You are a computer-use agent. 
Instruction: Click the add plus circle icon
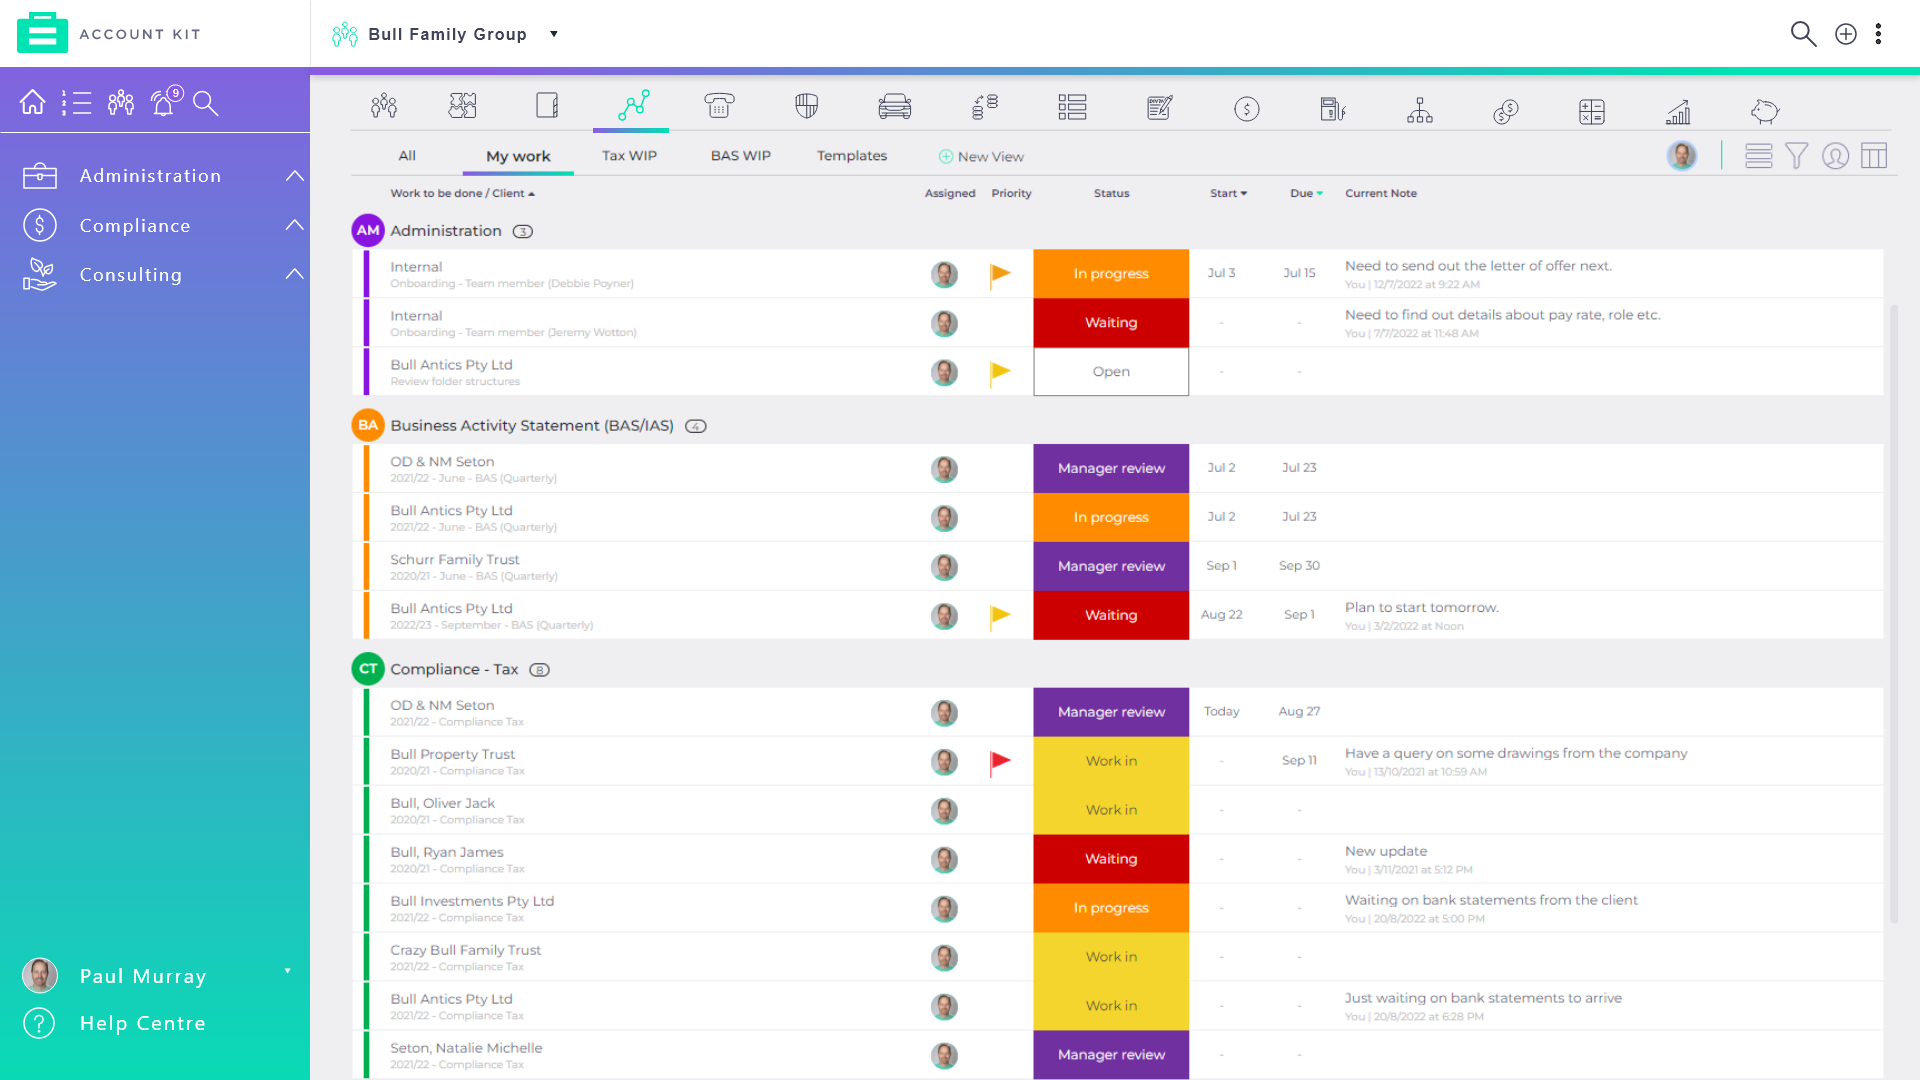click(x=1846, y=34)
